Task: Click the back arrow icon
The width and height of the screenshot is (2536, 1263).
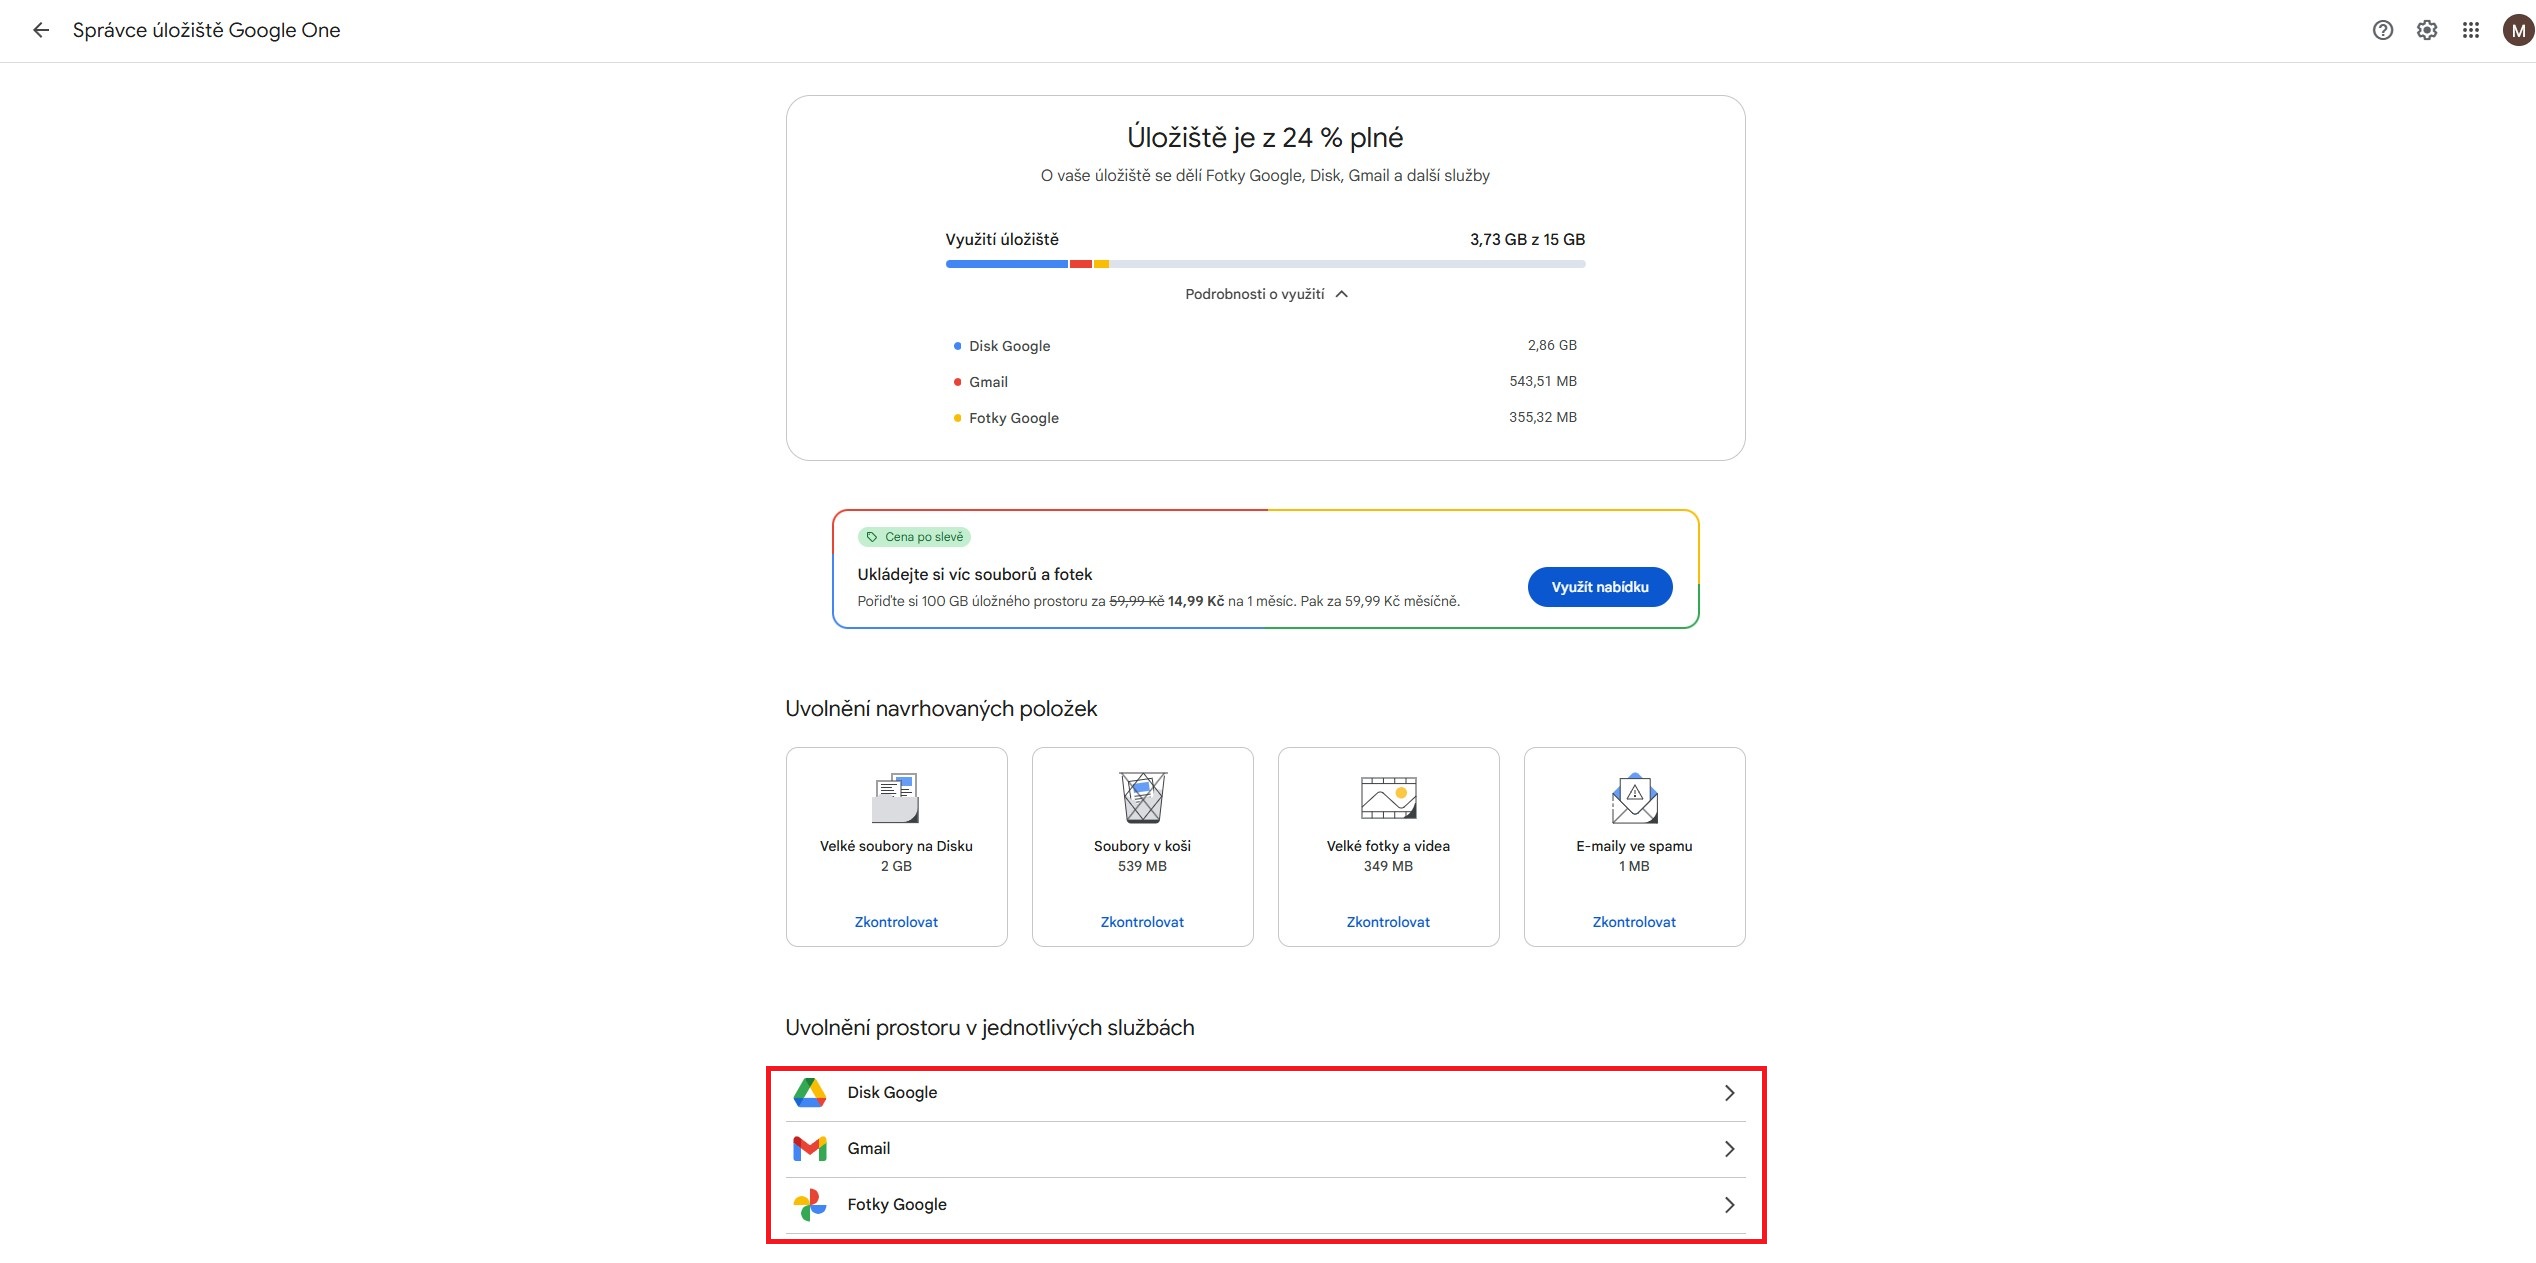Action: 41,30
